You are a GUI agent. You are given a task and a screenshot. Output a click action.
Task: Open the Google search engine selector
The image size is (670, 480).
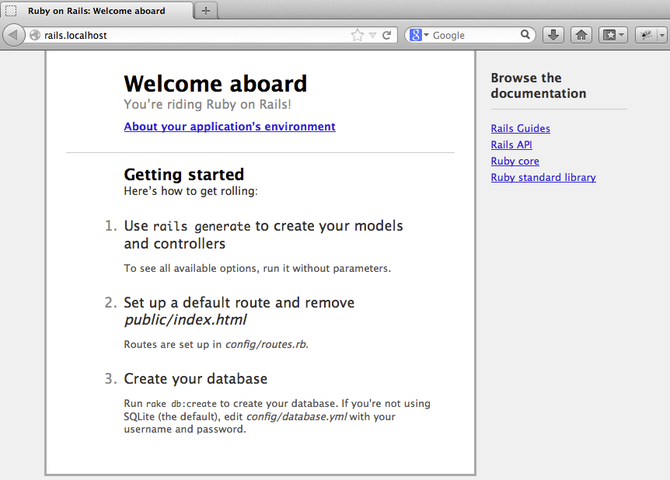419,35
